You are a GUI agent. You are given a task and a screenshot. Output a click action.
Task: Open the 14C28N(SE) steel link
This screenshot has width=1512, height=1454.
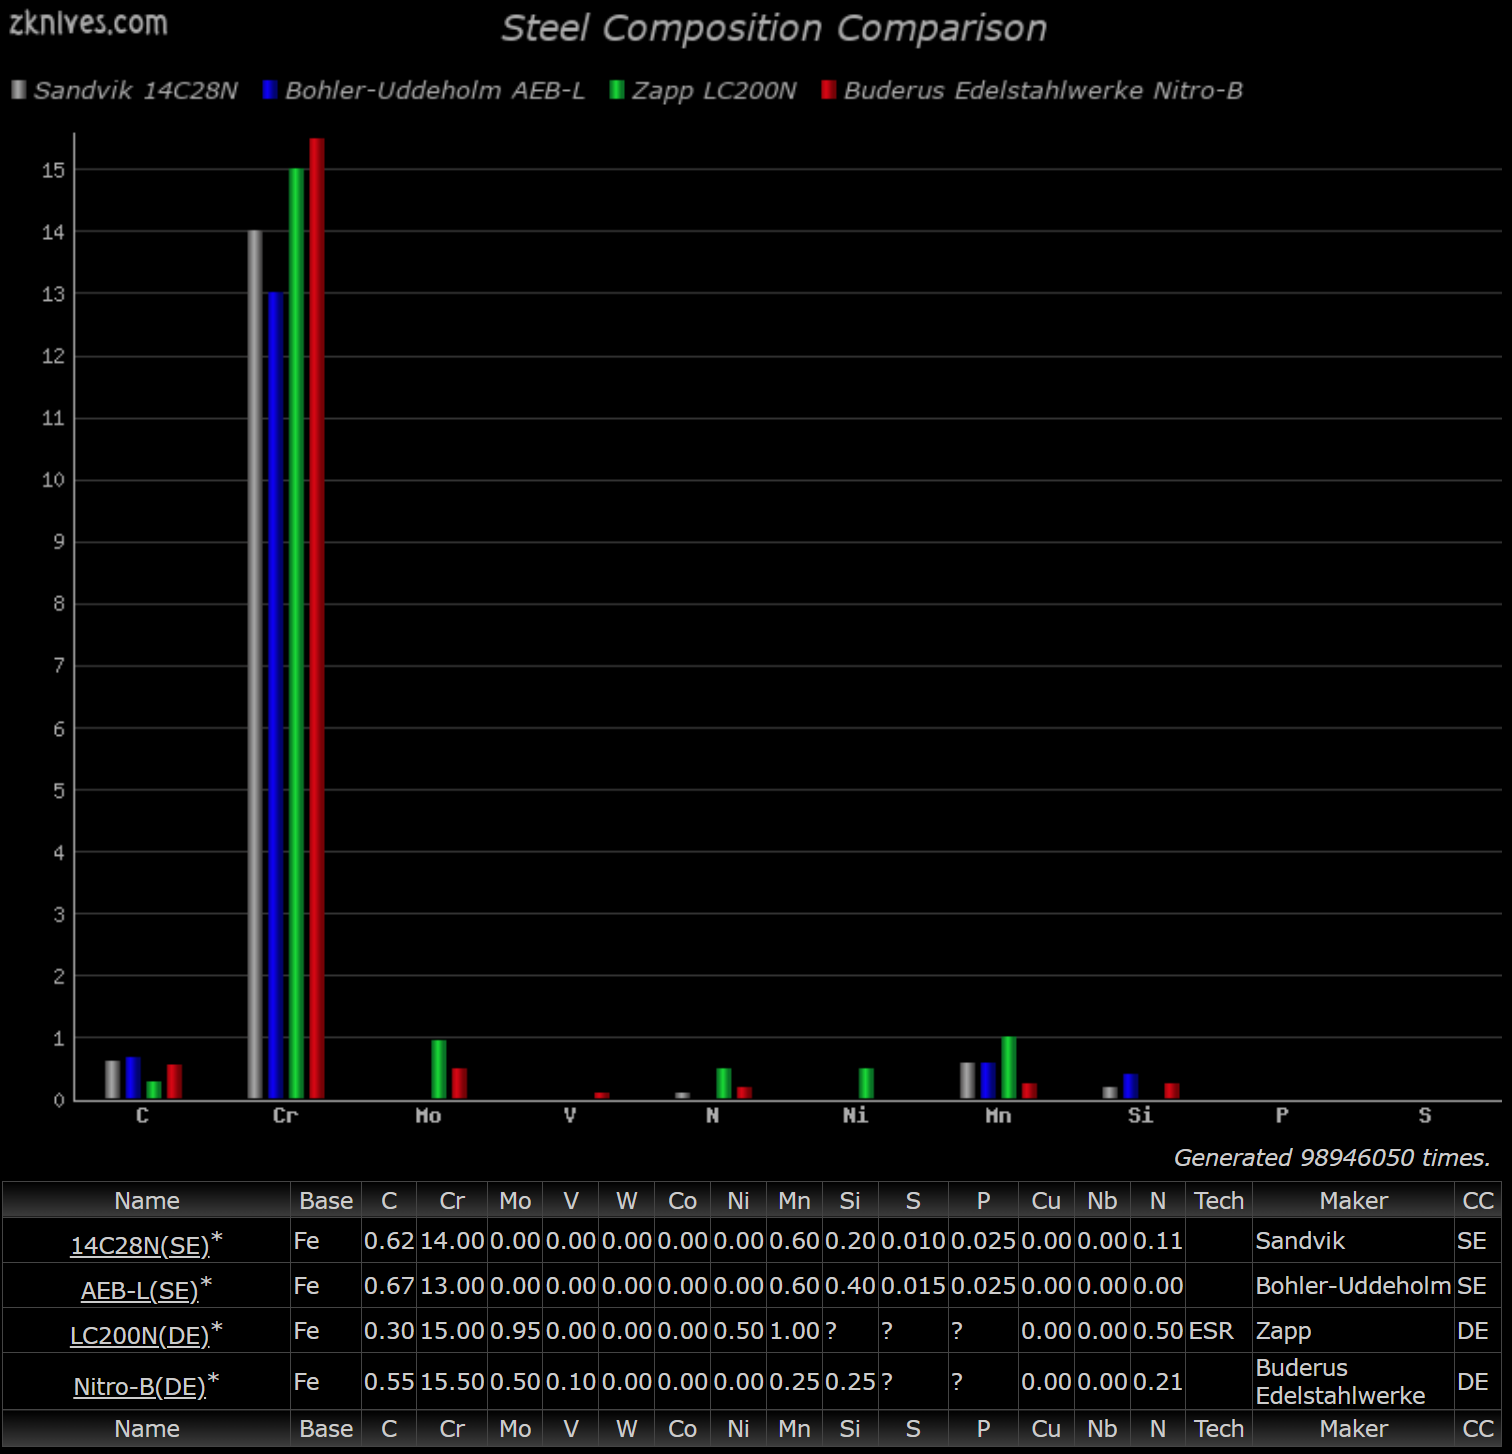point(140,1245)
